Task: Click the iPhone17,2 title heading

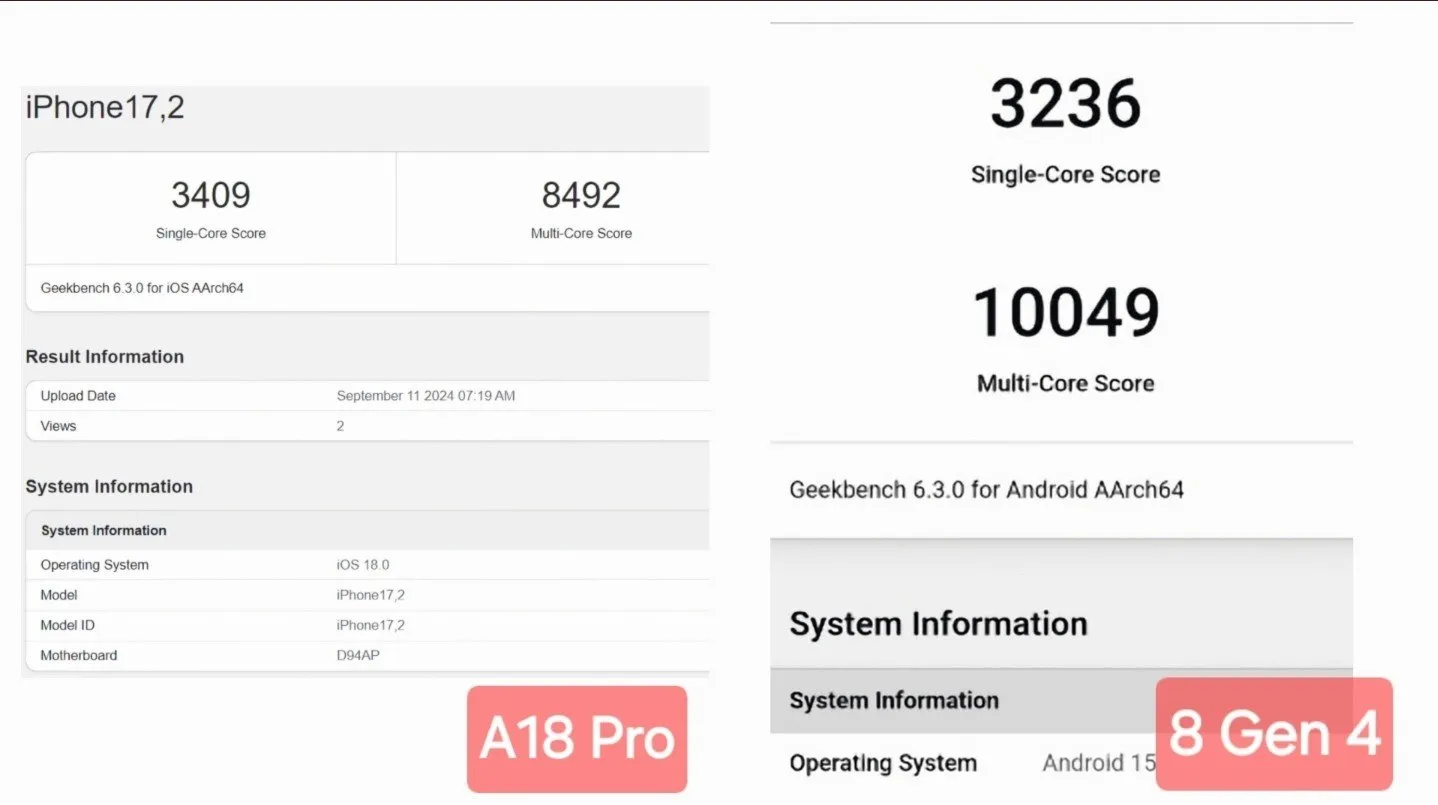Action: click(105, 107)
